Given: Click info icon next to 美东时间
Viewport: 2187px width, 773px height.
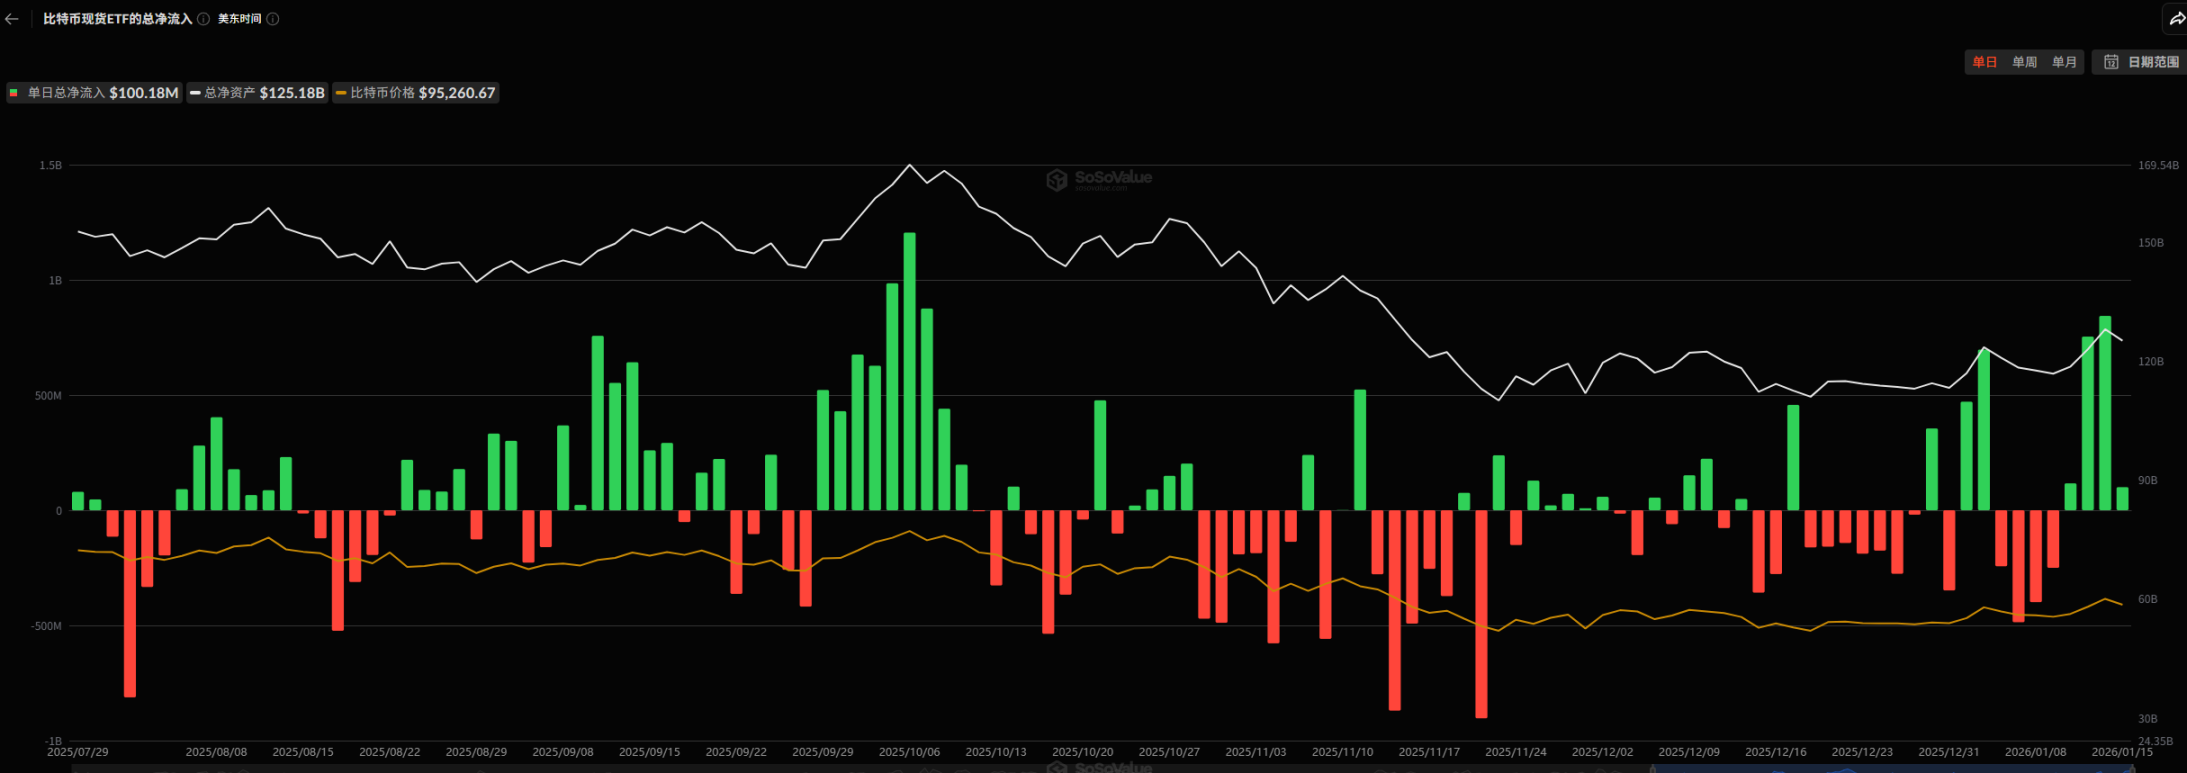Looking at the screenshot, I should 273,19.
